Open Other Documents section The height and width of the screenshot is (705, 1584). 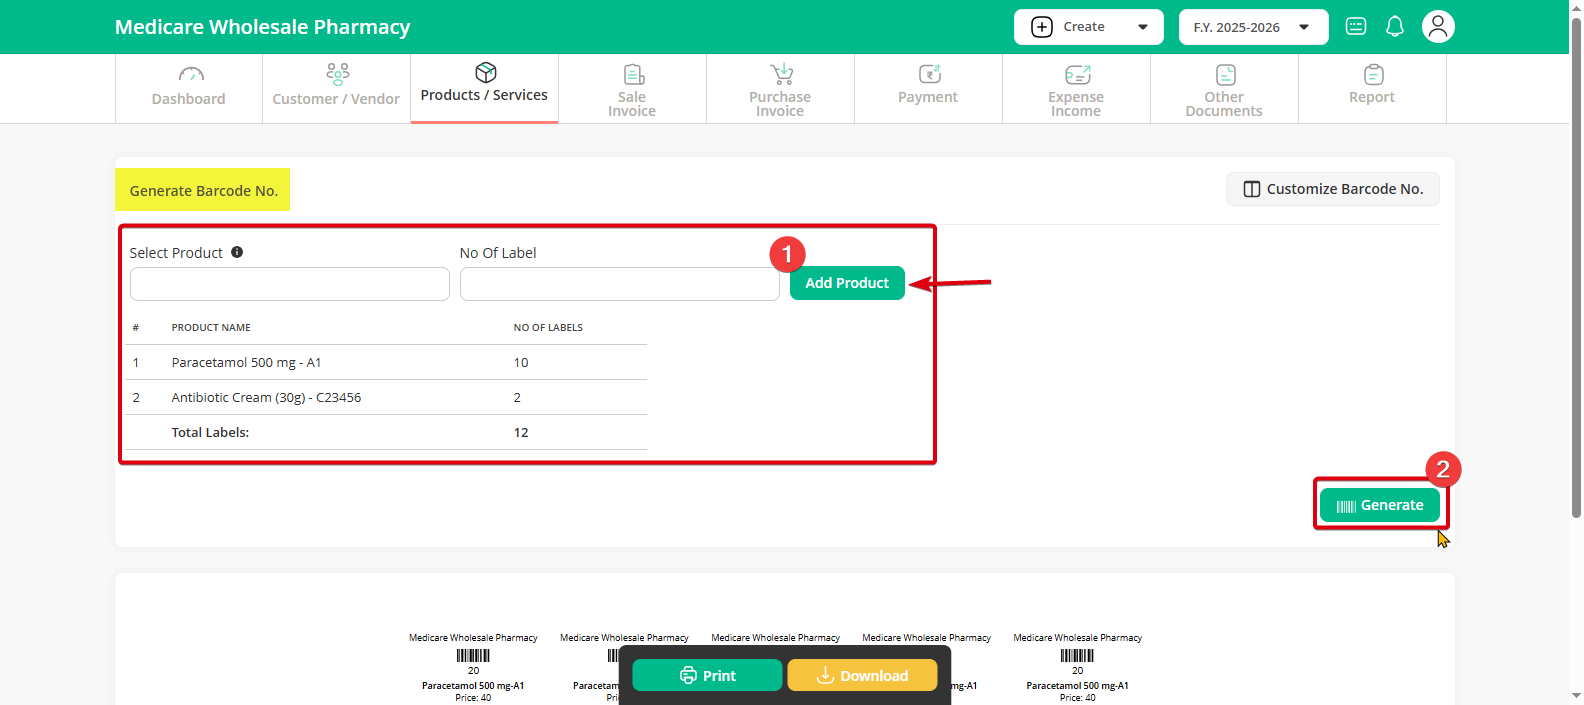click(1224, 88)
